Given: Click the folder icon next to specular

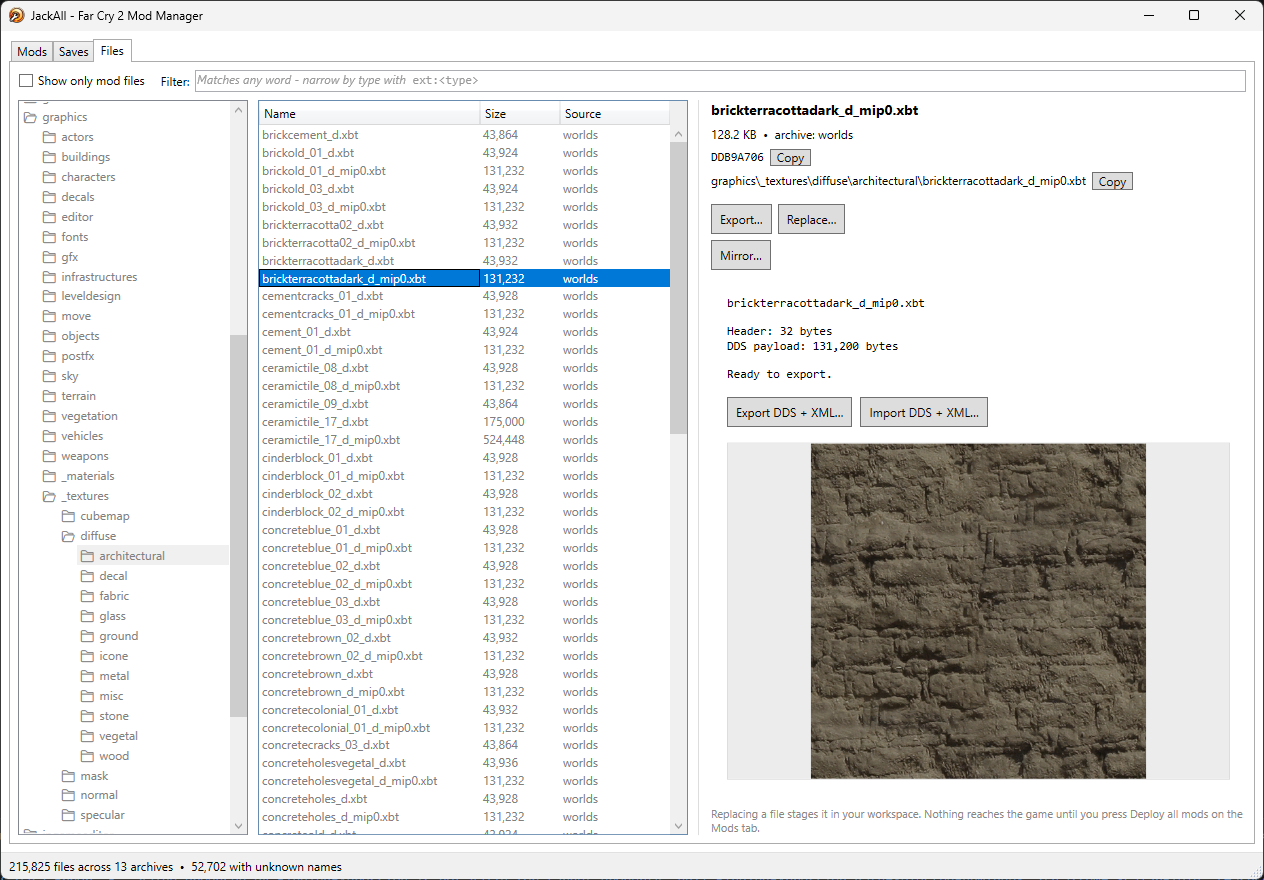Looking at the screenshot, I should [x=68, y=815].
